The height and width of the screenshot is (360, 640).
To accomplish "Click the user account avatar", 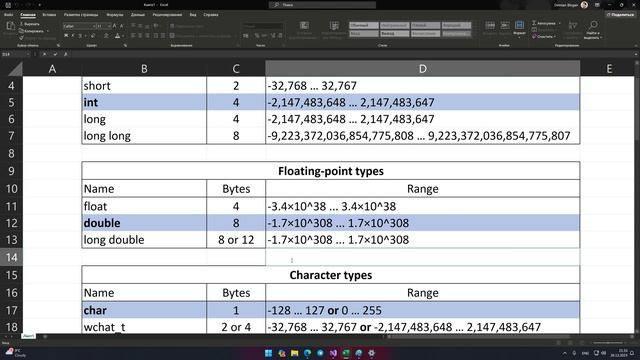I will [584, 5].
